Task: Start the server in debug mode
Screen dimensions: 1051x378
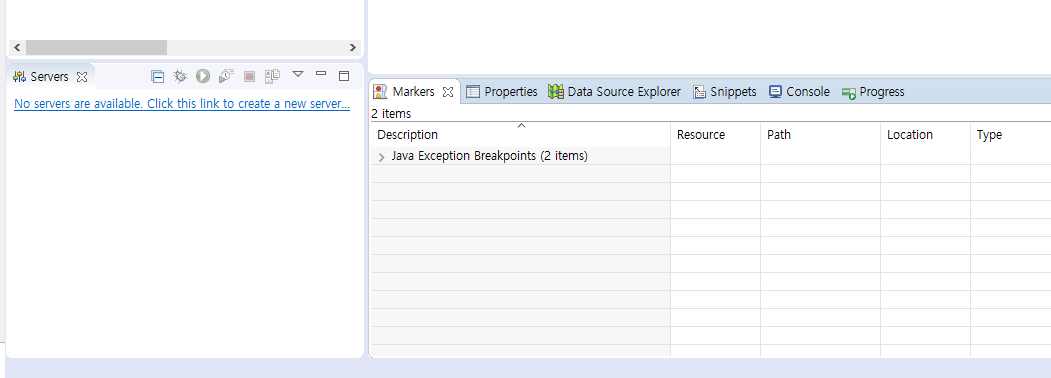Action: [x=180, y=76]
